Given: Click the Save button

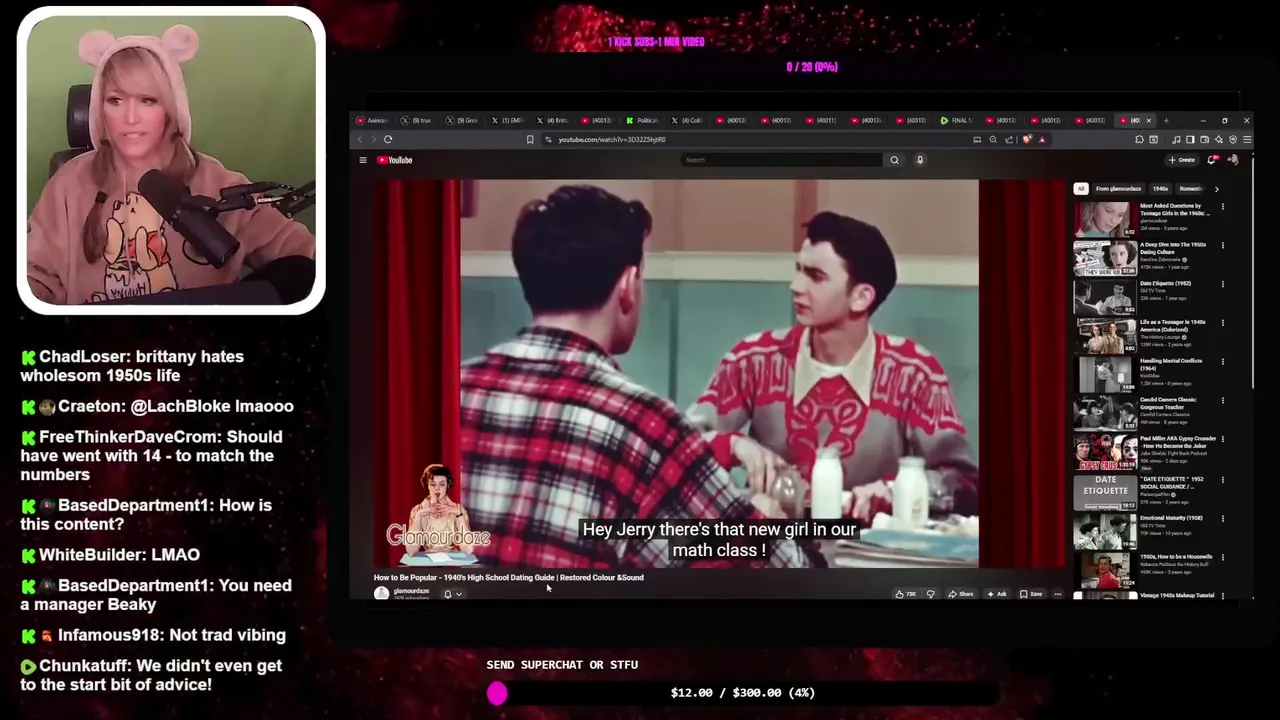Looking at the screenshot, I should click(x=1031, y=594).
